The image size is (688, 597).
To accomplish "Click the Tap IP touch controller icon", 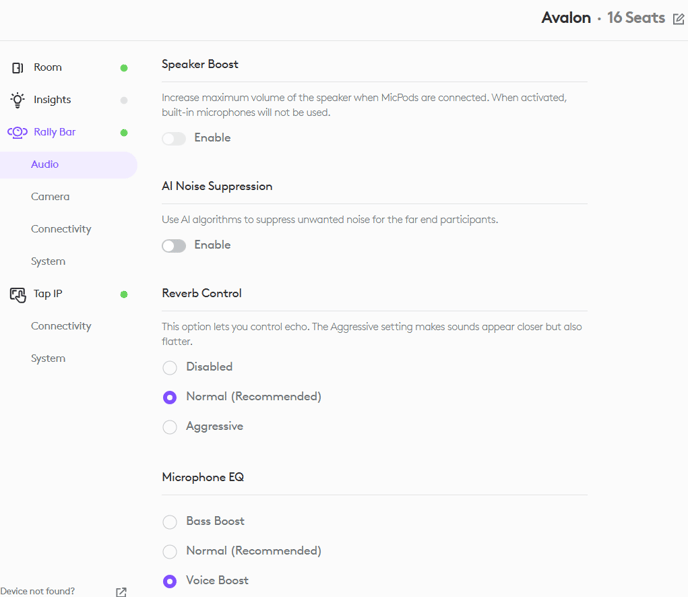I will pyautogui.click(x=17, y=294).
